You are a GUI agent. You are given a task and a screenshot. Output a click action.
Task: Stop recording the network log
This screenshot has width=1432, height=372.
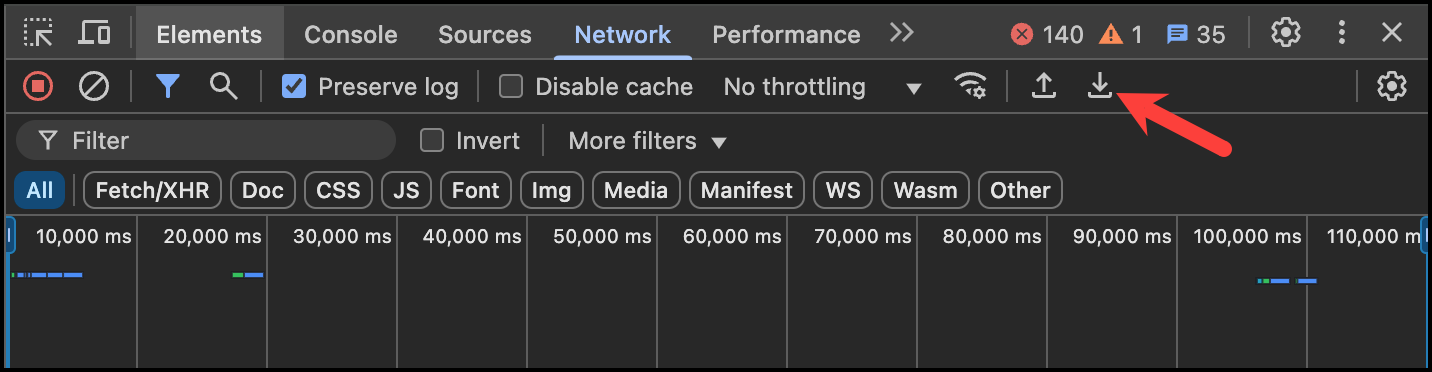click(x=38, y=87)
